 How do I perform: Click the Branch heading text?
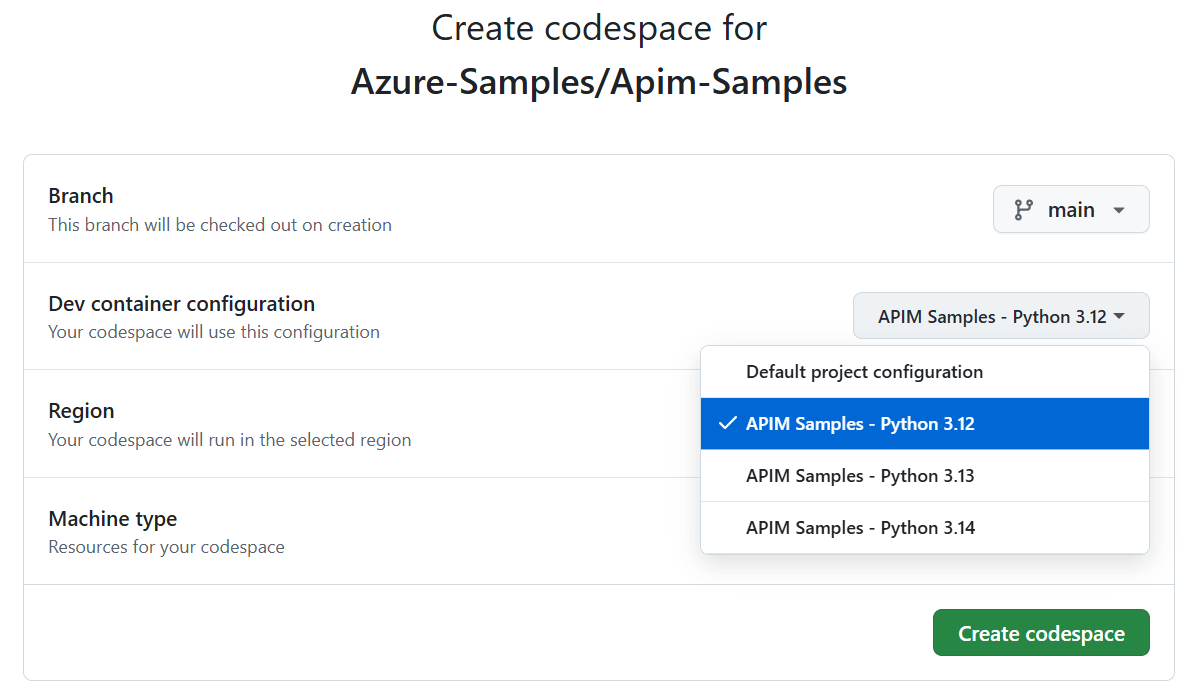point(81,196)
